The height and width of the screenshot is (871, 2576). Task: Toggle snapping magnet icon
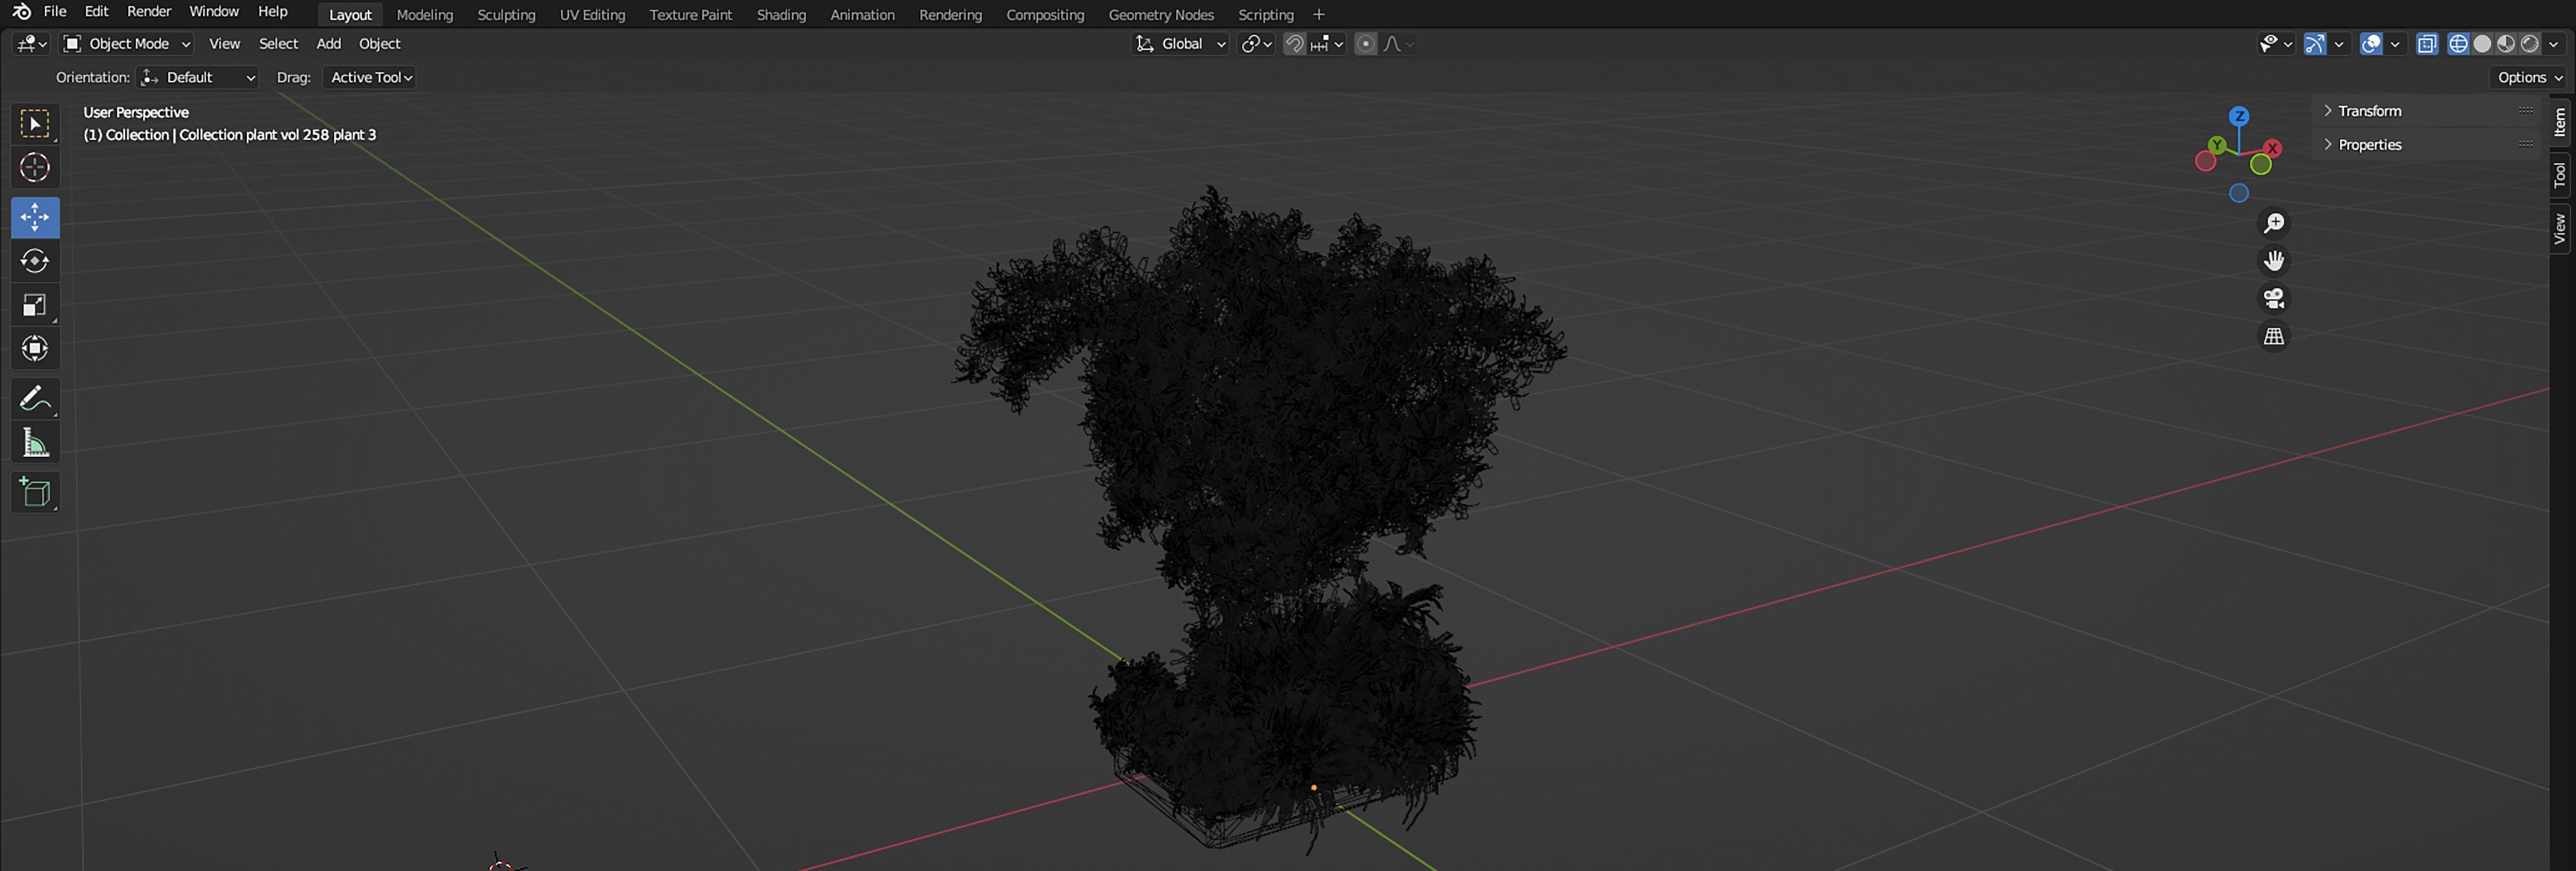(1294, 44)
